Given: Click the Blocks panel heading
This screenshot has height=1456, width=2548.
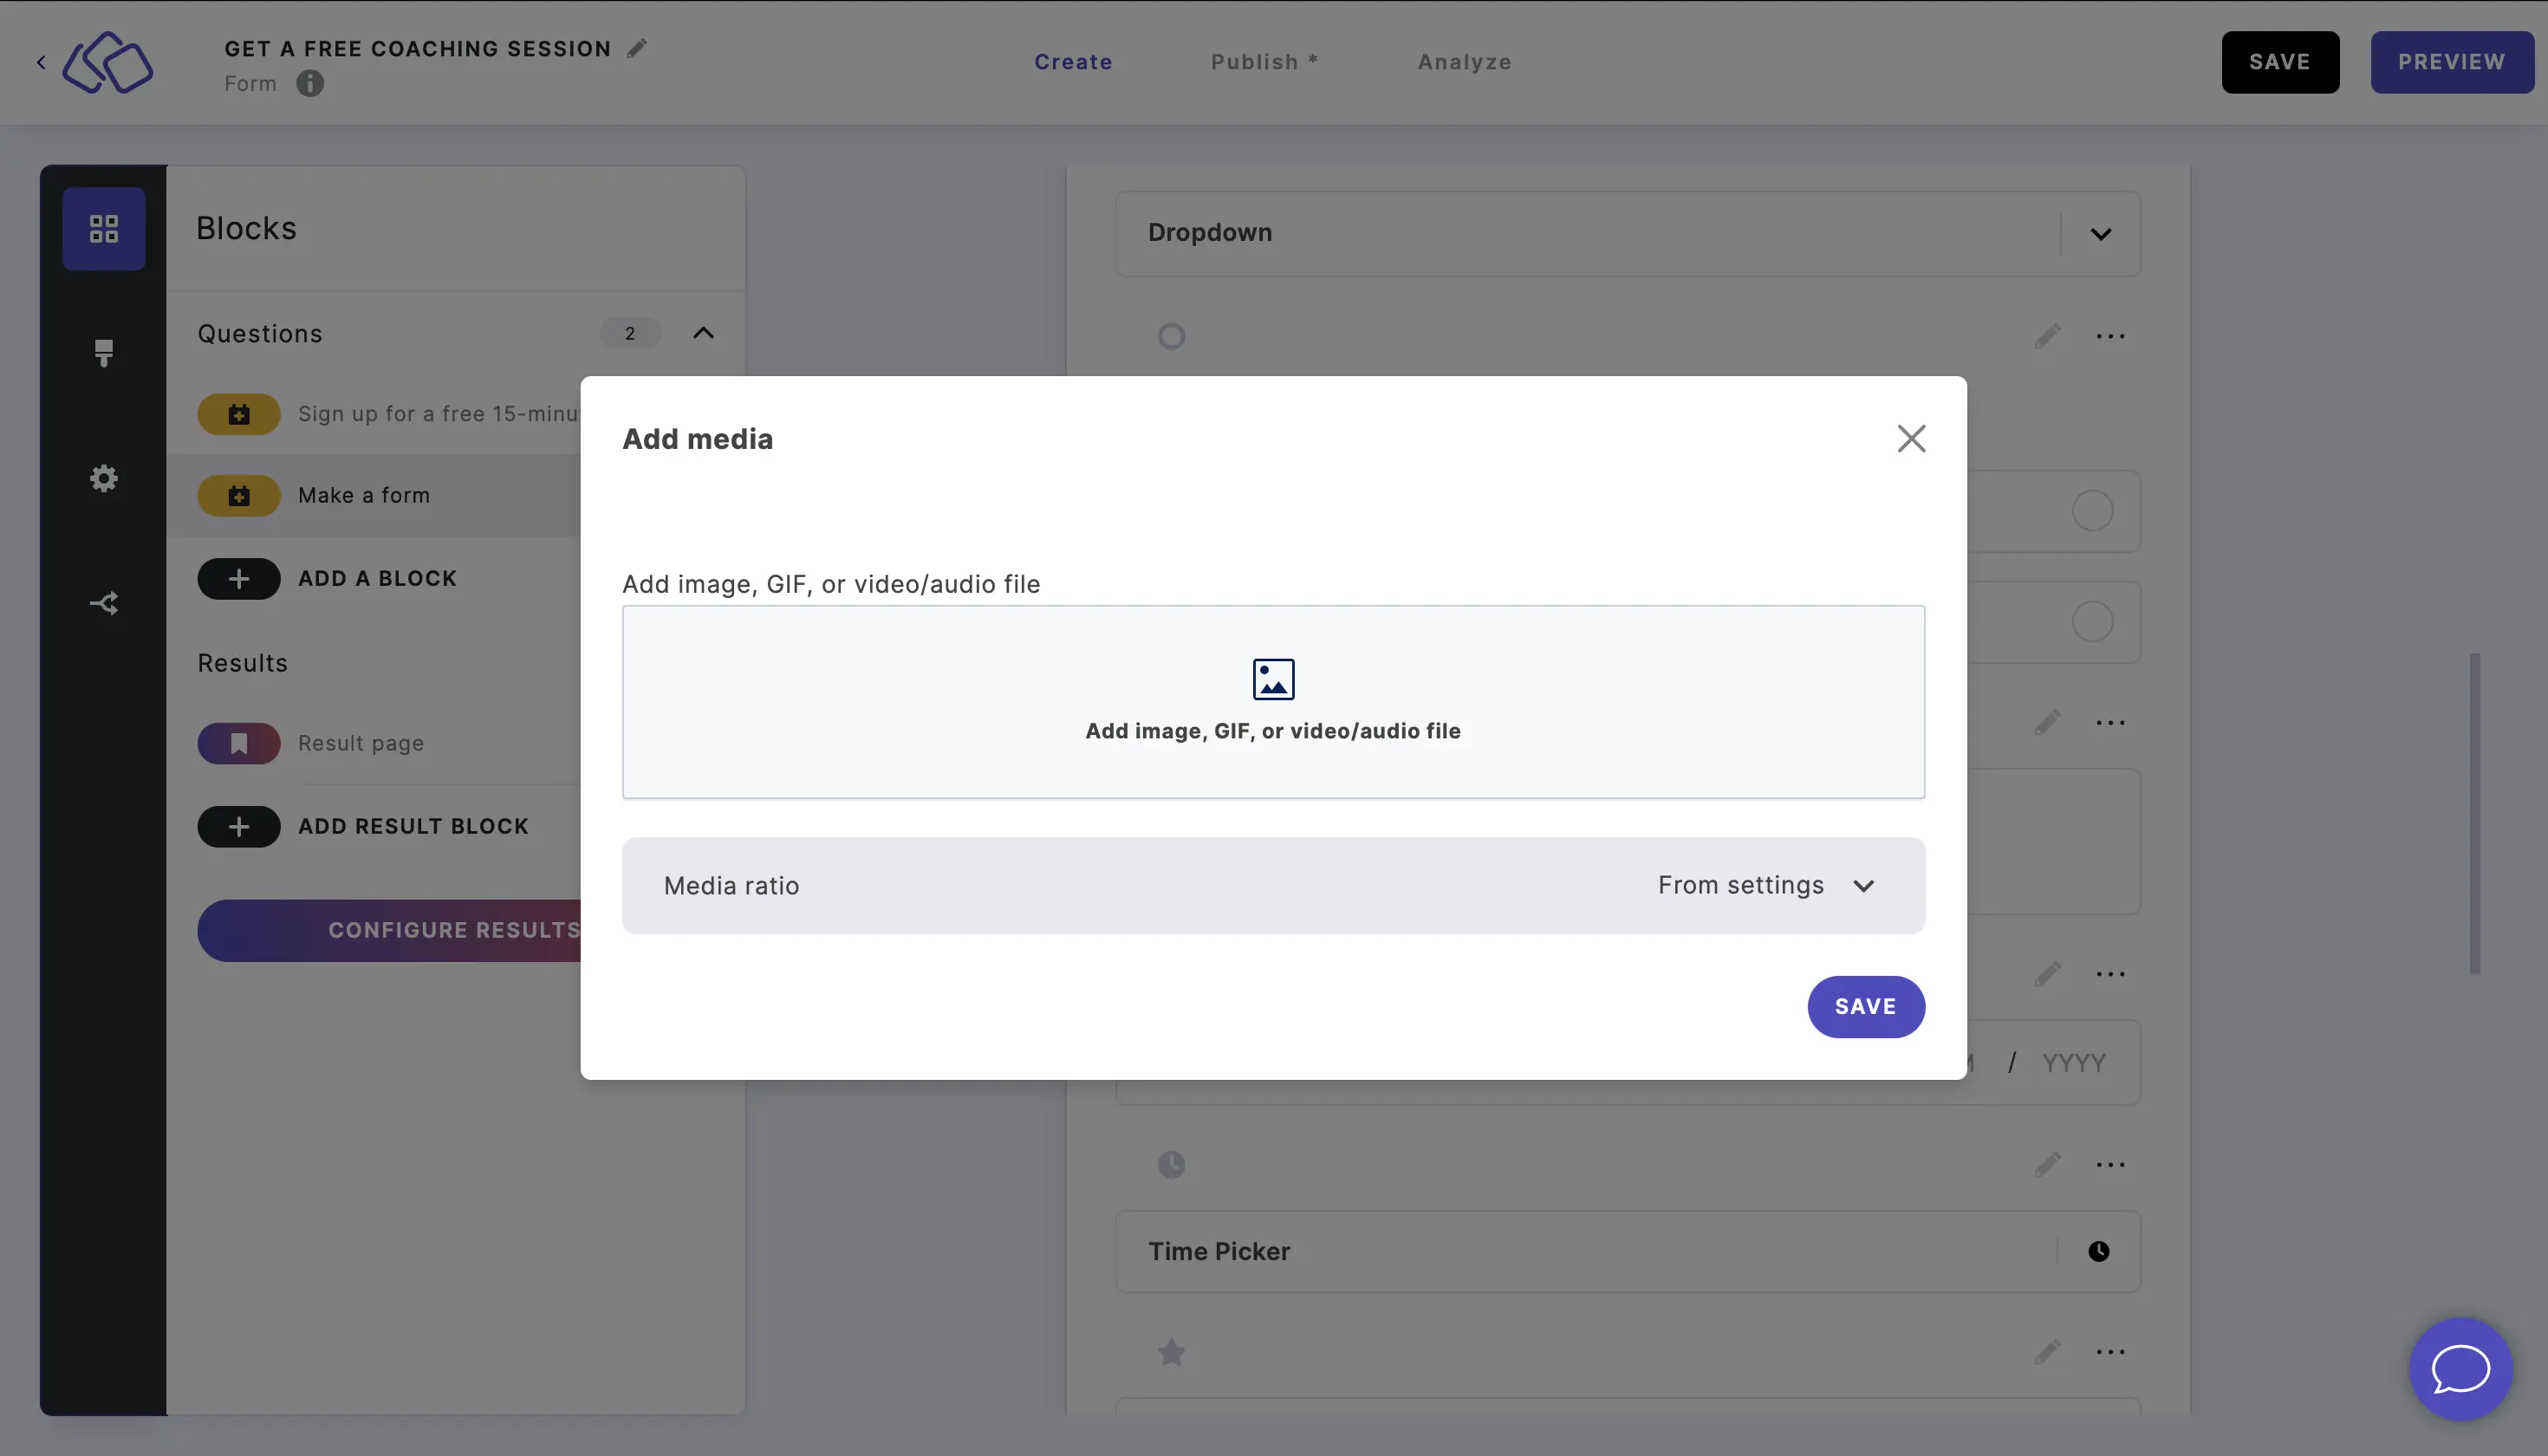Looking at the screenshot, I should click(x=246, y=228).
